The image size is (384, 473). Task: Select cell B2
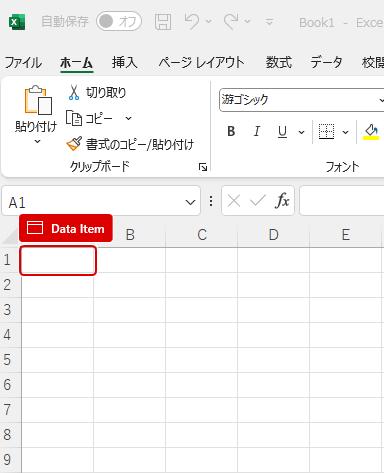[130, 285]
